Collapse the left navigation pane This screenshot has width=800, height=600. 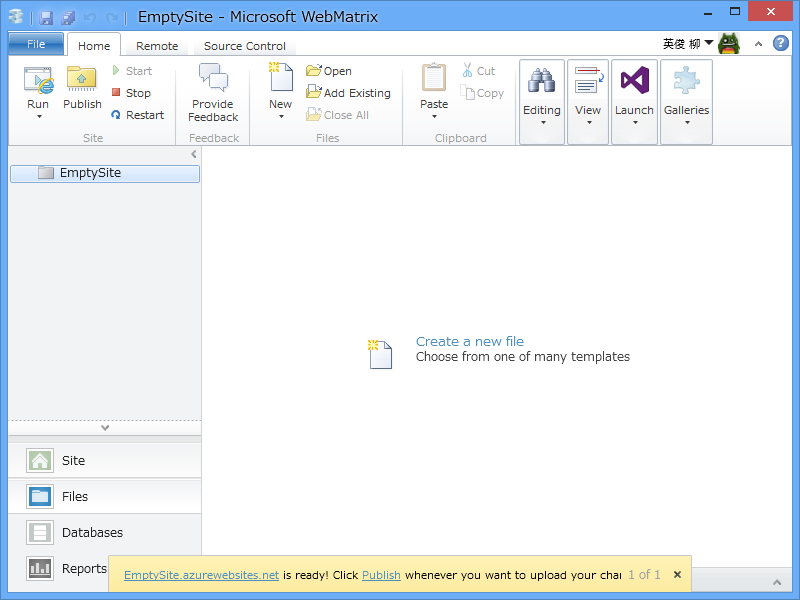pyautogui.click(x=194, y=154)
